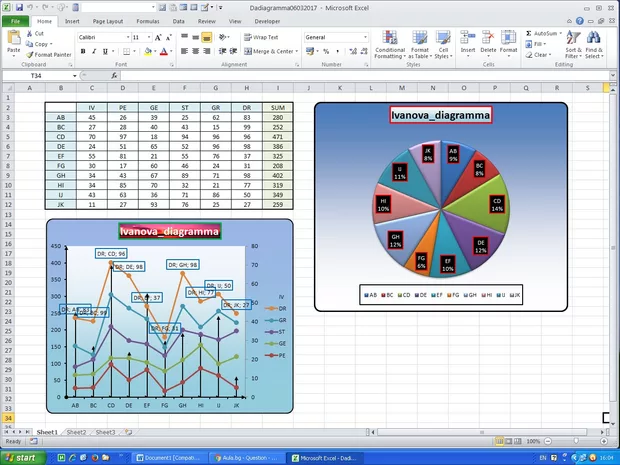Toggle Center horizontal alignment
620x465 pixels.
pos(195,51)
